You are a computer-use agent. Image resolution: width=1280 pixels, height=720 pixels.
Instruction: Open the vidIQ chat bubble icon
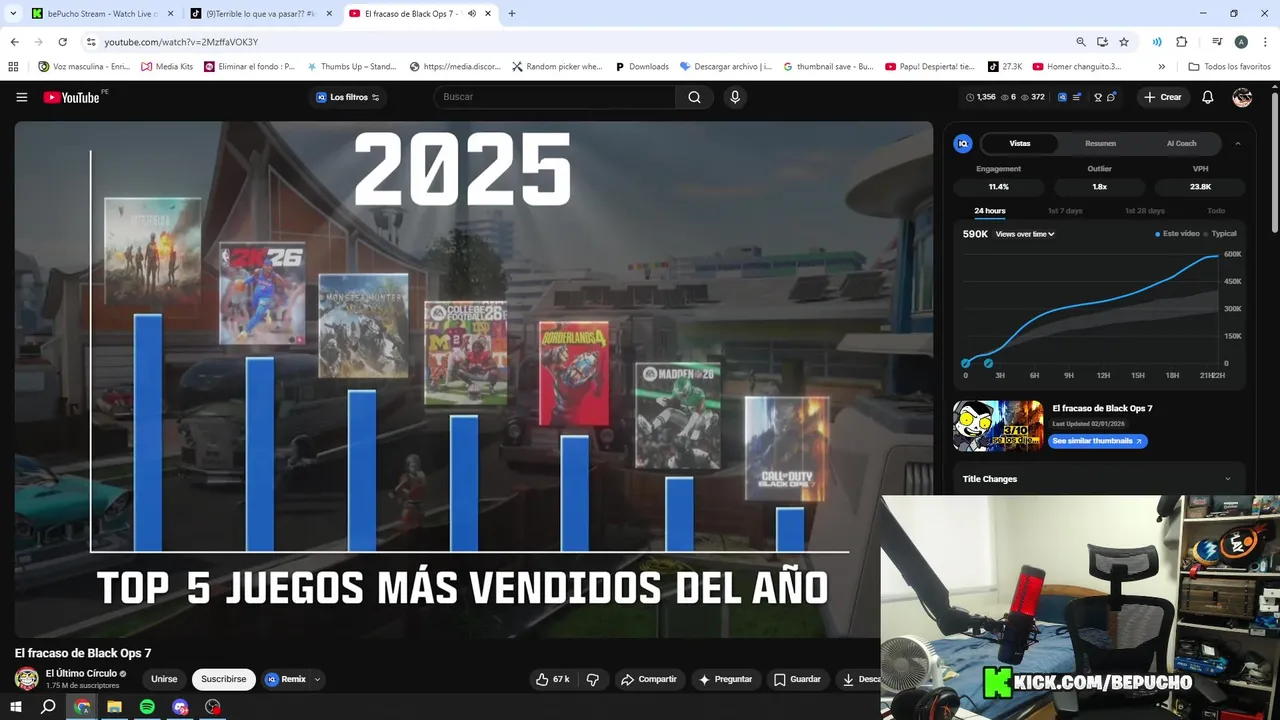1111,97
